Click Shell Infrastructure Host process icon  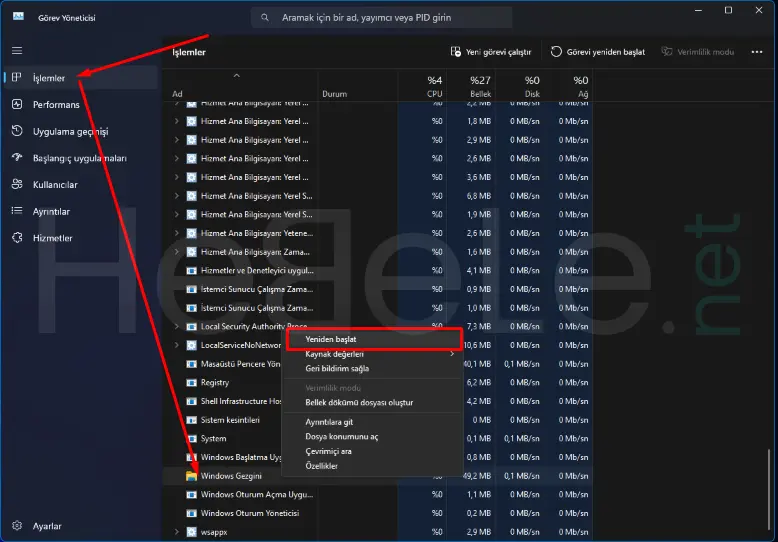tap(192, 401)
